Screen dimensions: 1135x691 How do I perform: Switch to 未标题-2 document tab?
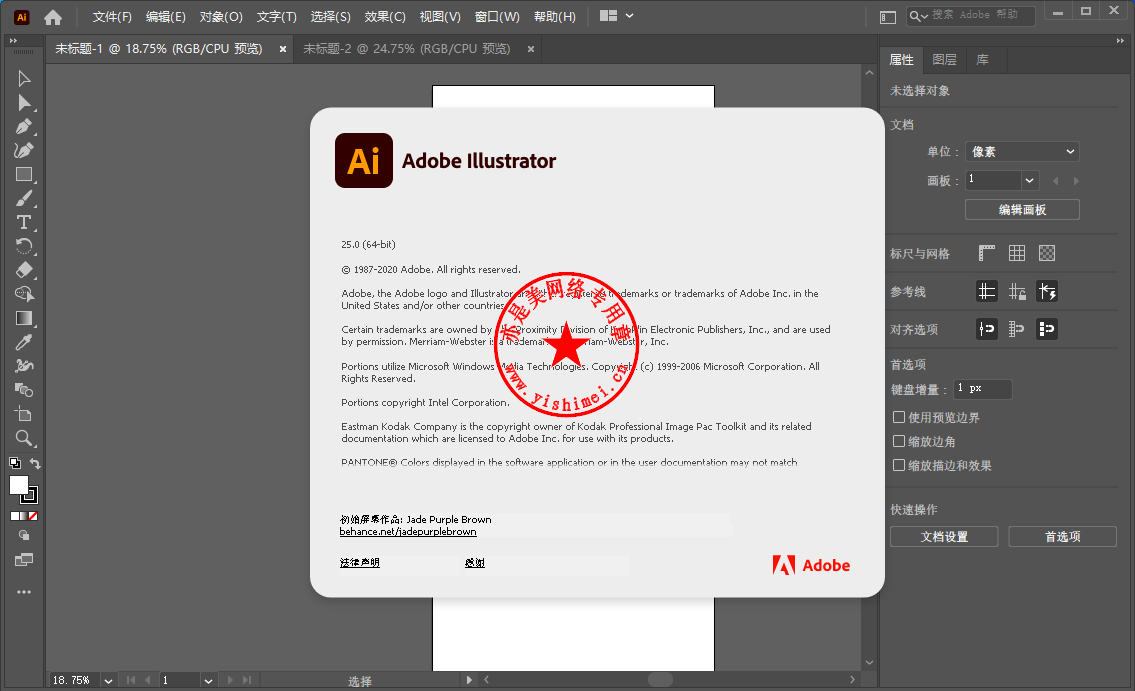coord(407,48)
